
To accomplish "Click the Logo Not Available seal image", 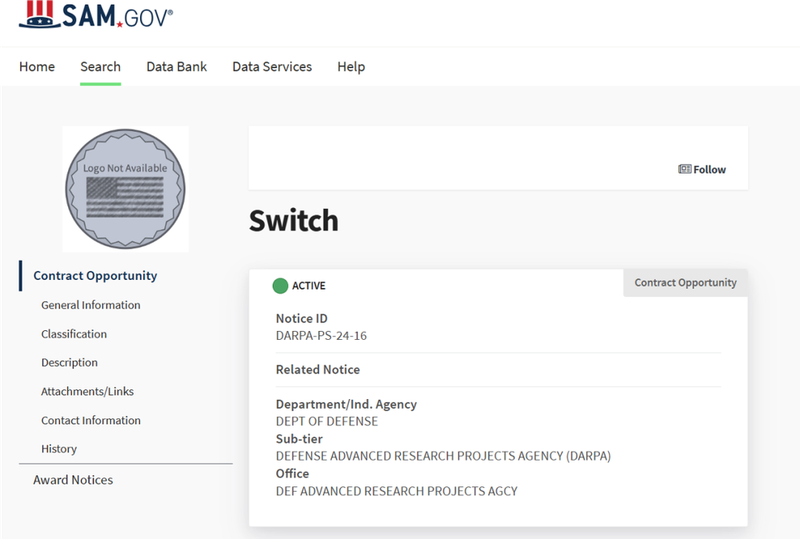I will (125, 188).
